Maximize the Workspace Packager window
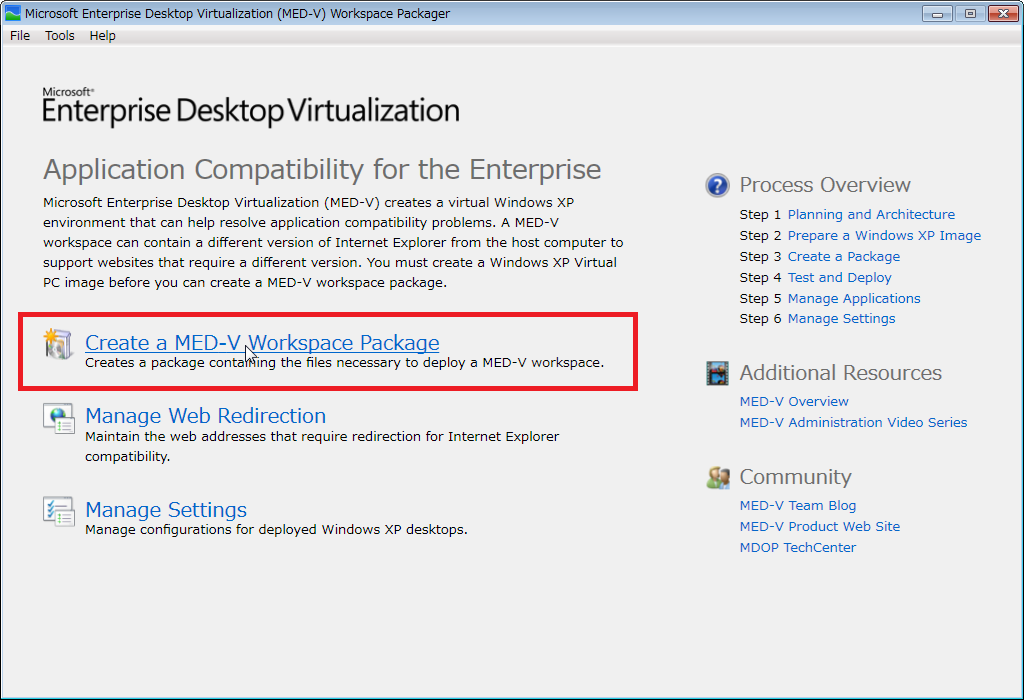 coord(970,13)
